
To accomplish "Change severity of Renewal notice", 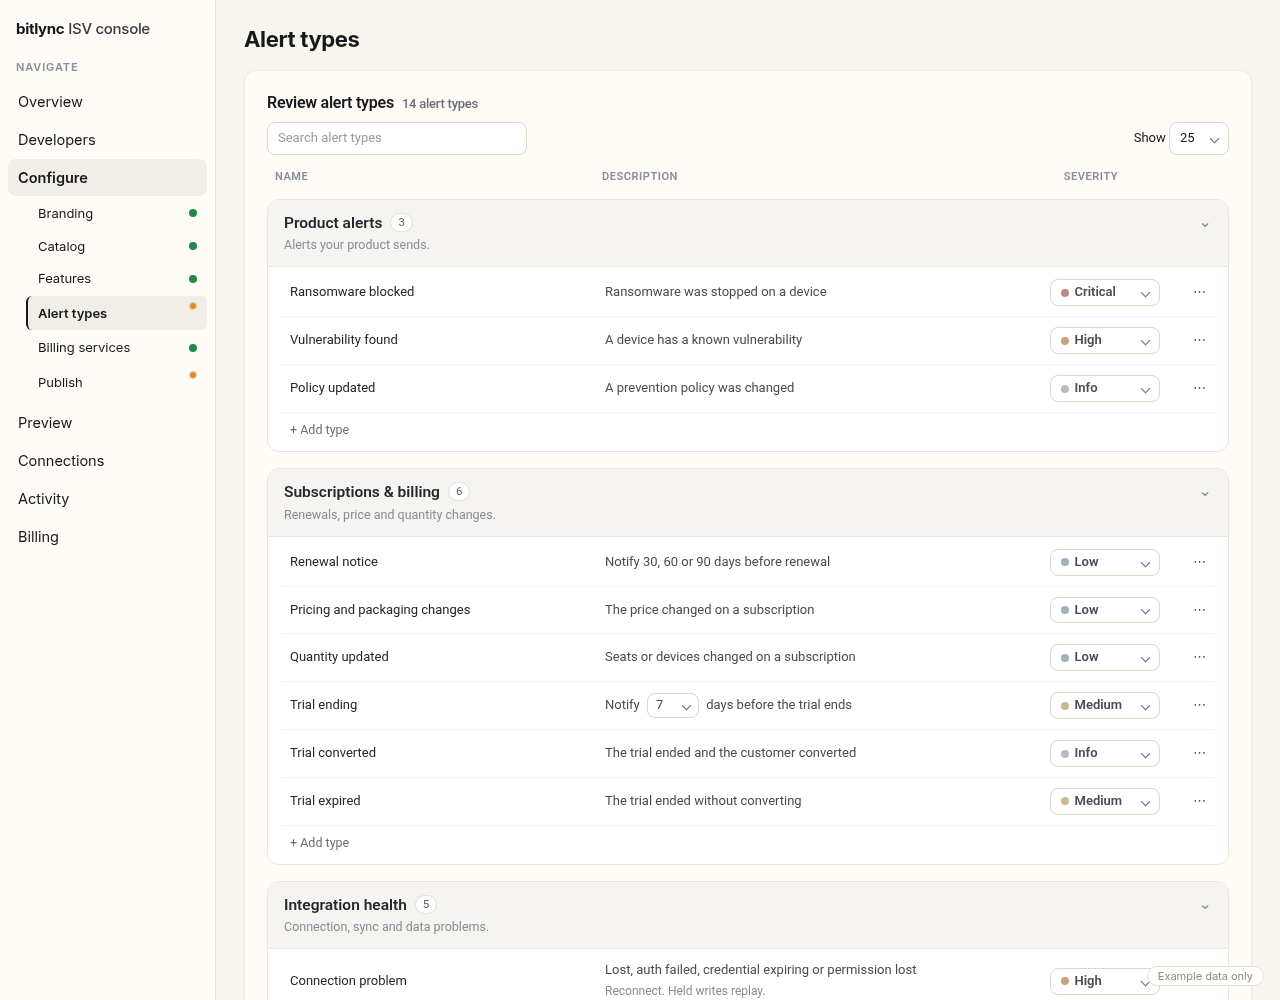I will [x=1105, y=562].
